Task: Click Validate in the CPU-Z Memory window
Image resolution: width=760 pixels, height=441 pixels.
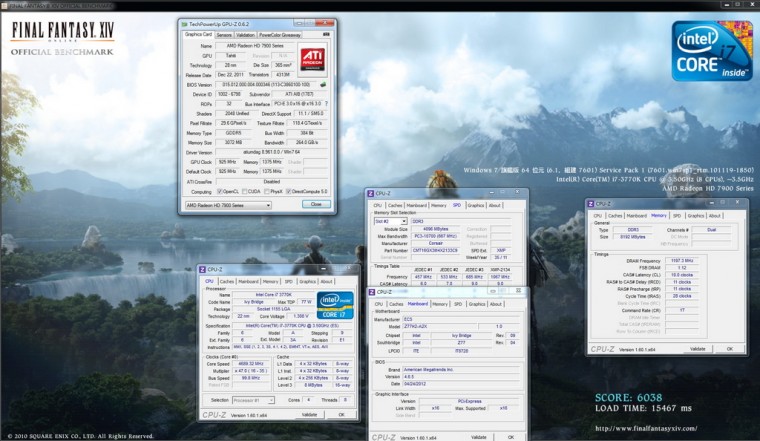Action: (695, 350)
